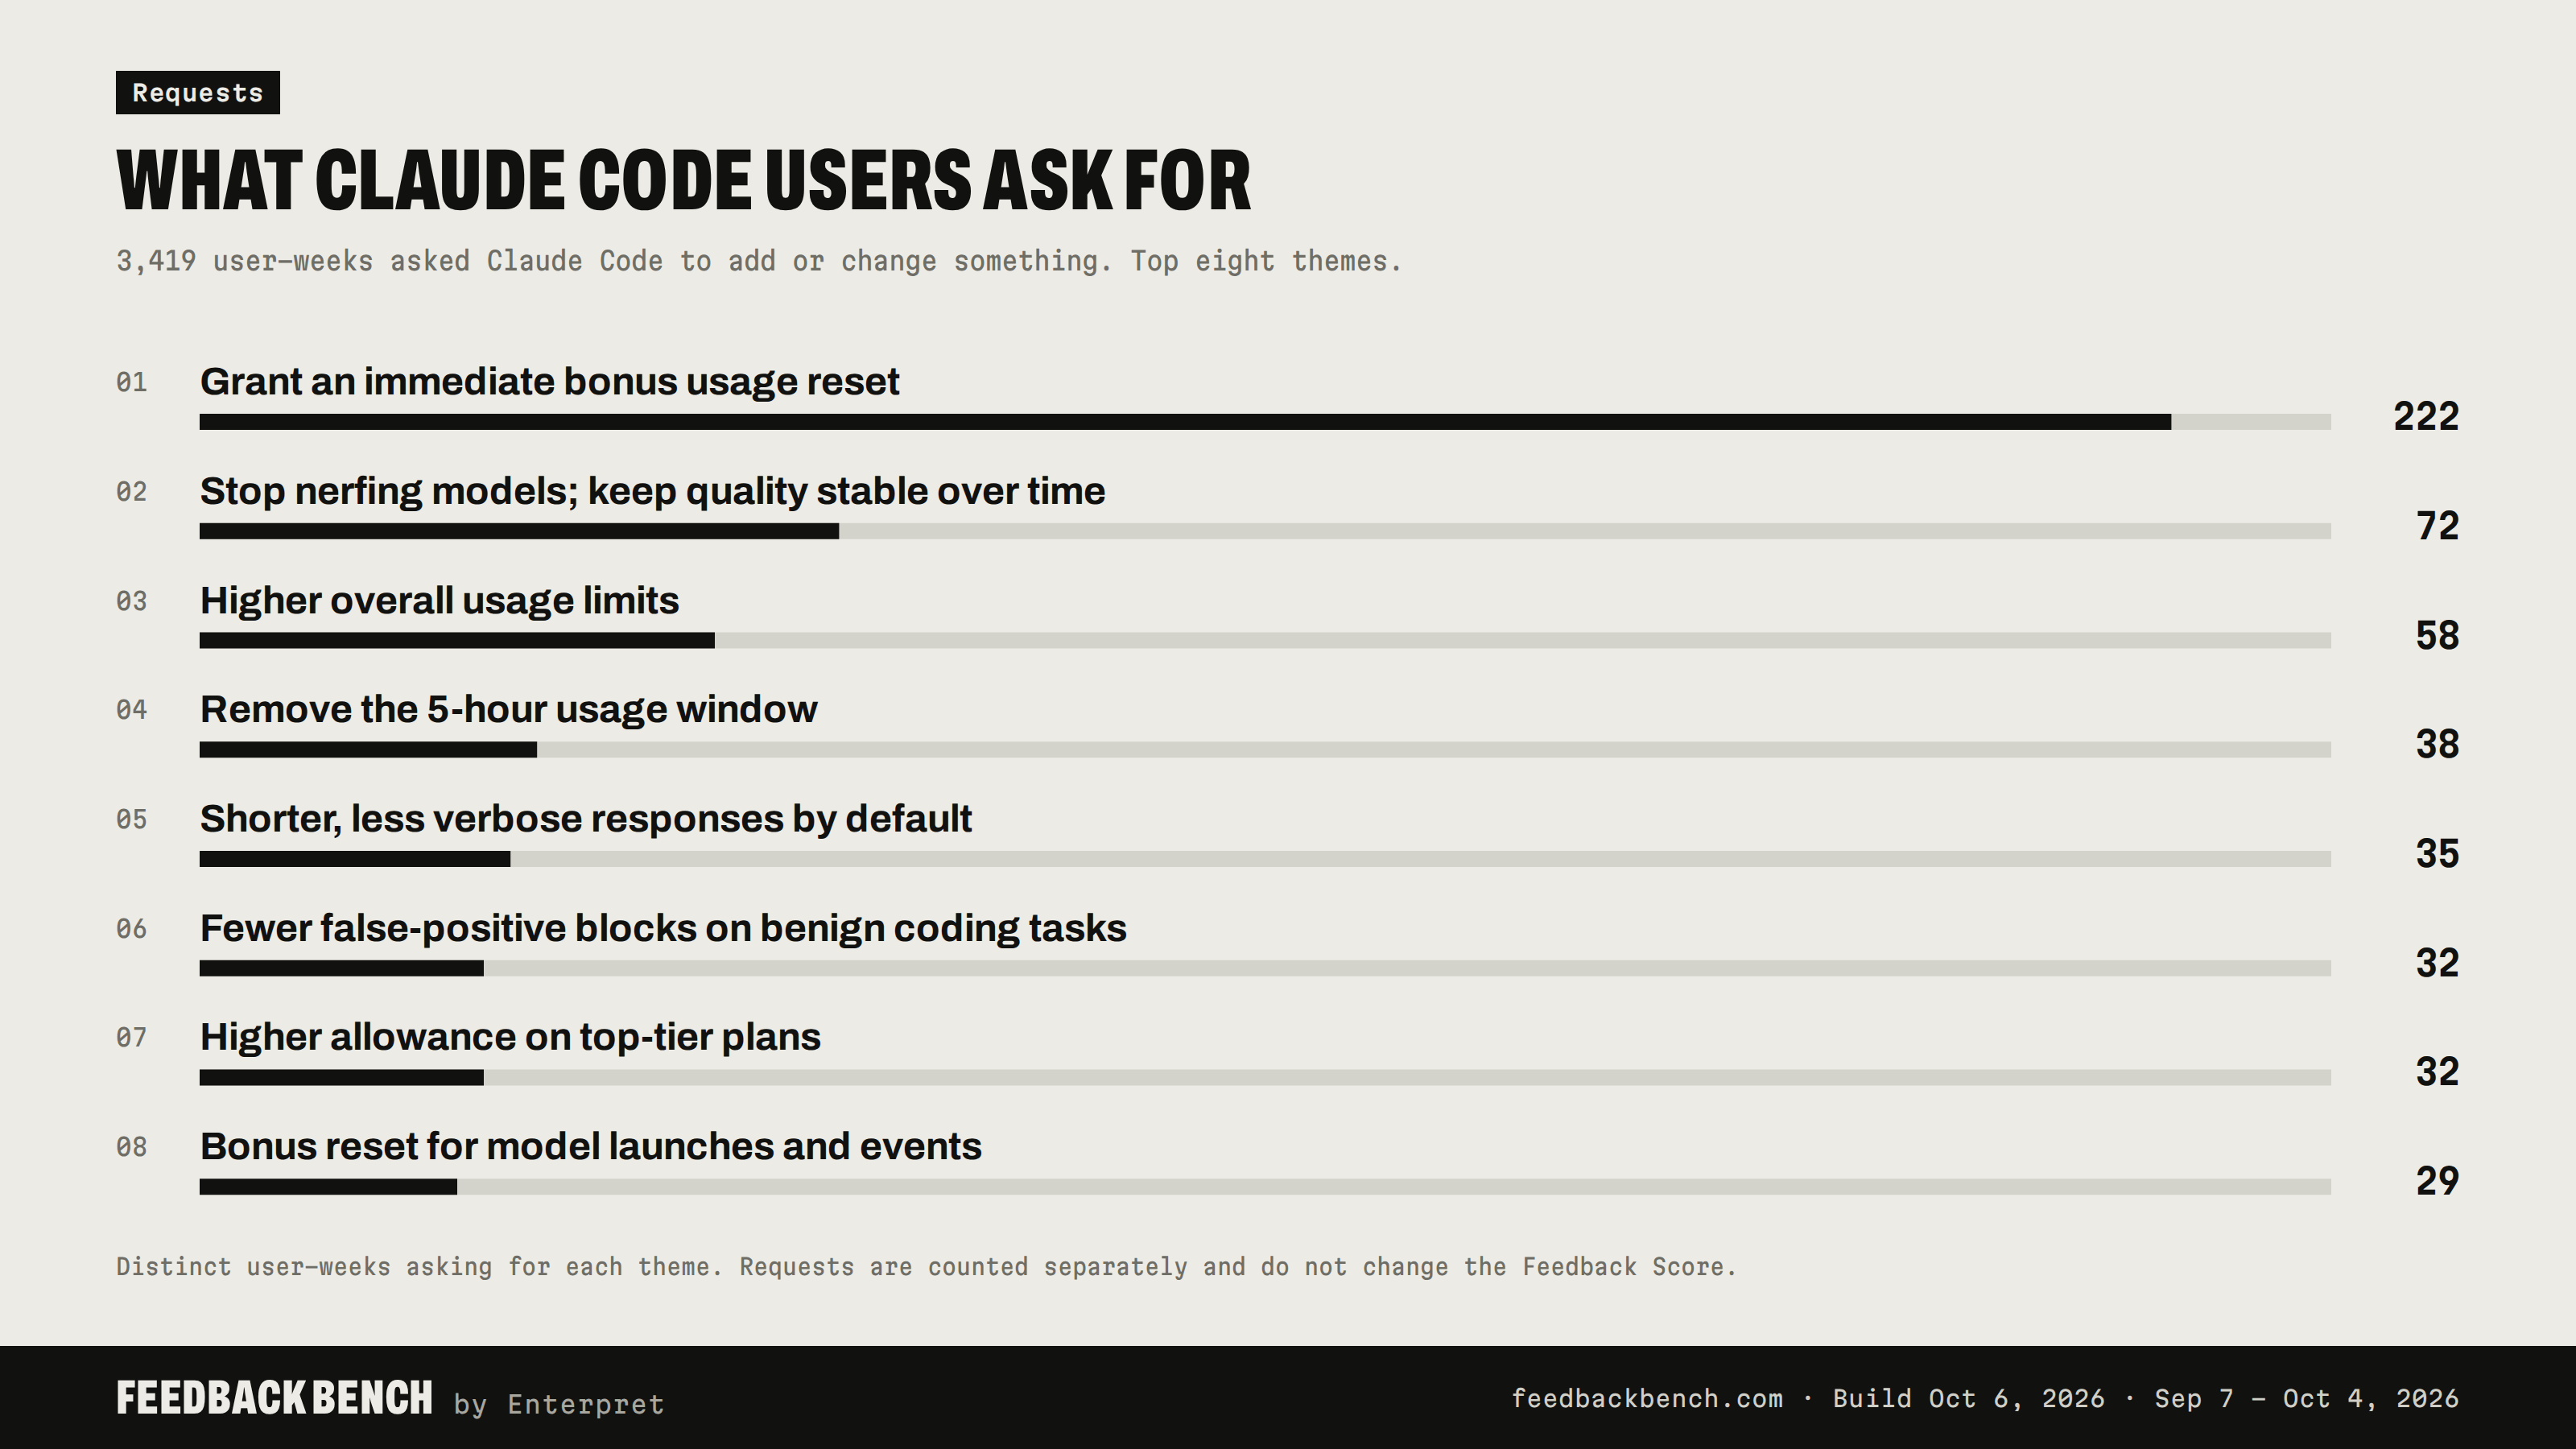The width and height of the screenshot is (2576, 1449).
Task: Click 'Shorter, less verbose responses by default'
Action: point(585,819)
